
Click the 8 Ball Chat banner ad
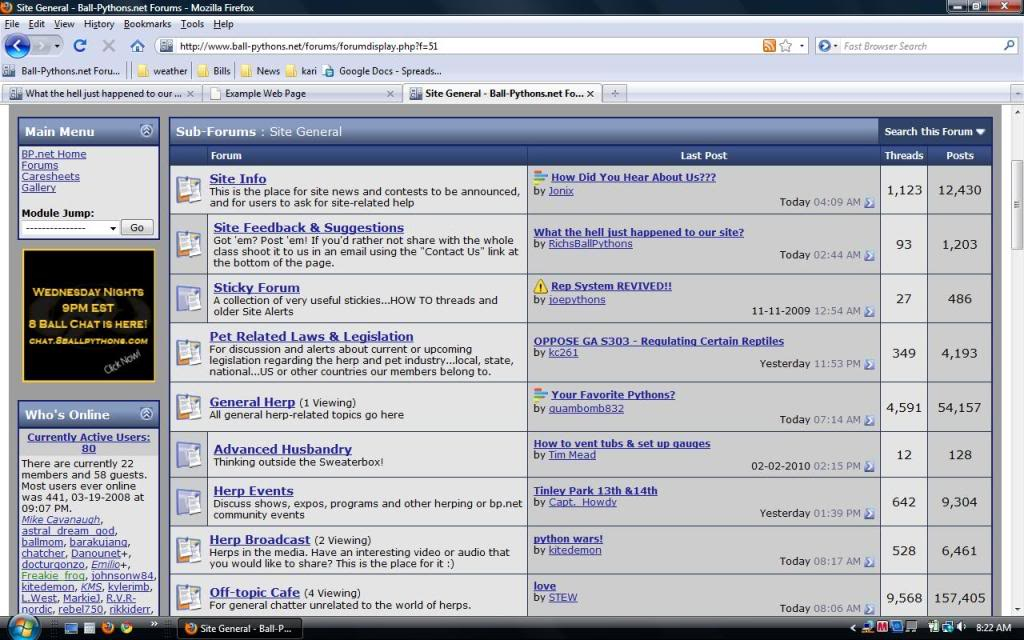click(x=89, y=315)
